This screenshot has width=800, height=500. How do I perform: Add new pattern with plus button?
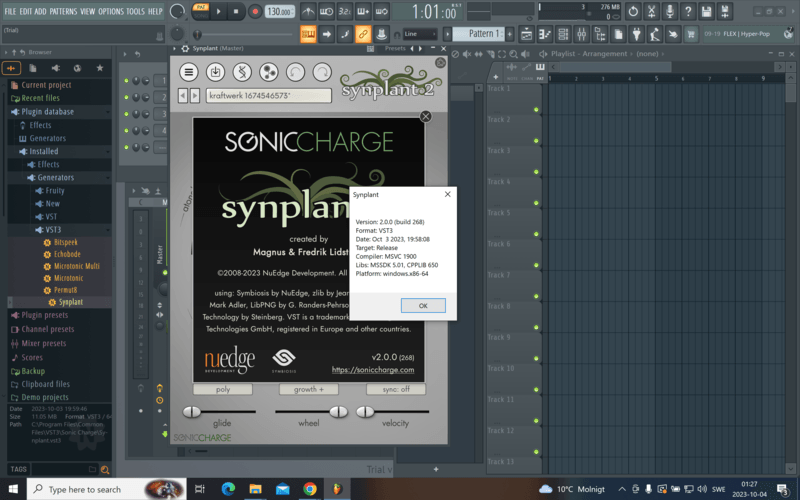click(509, 34)
